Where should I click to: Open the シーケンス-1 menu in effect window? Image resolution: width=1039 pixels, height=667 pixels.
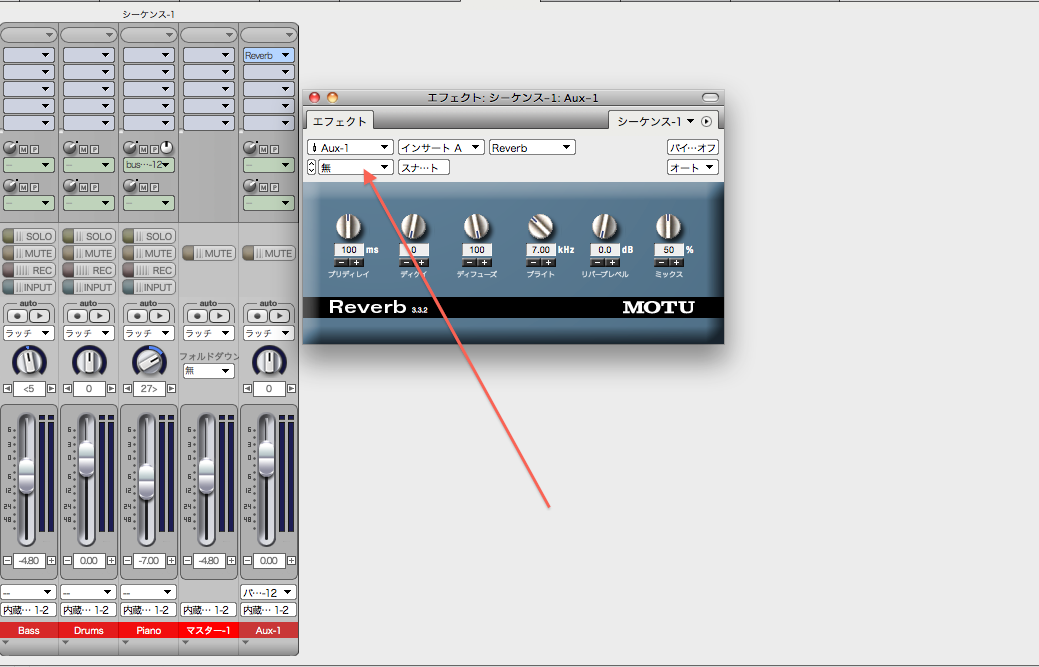[x=655, y=121]
